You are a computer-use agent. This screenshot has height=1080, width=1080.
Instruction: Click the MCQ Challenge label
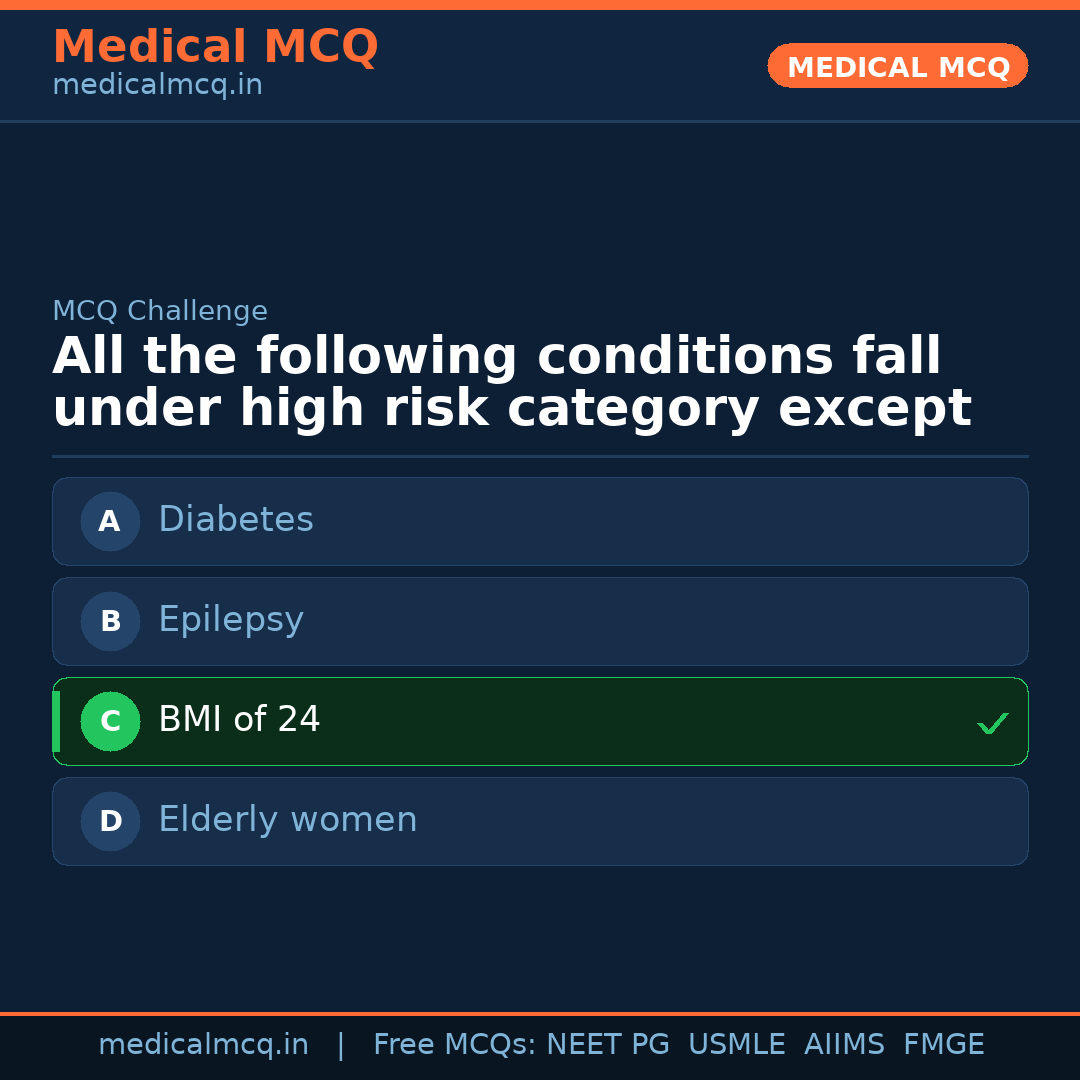[160, 311]
